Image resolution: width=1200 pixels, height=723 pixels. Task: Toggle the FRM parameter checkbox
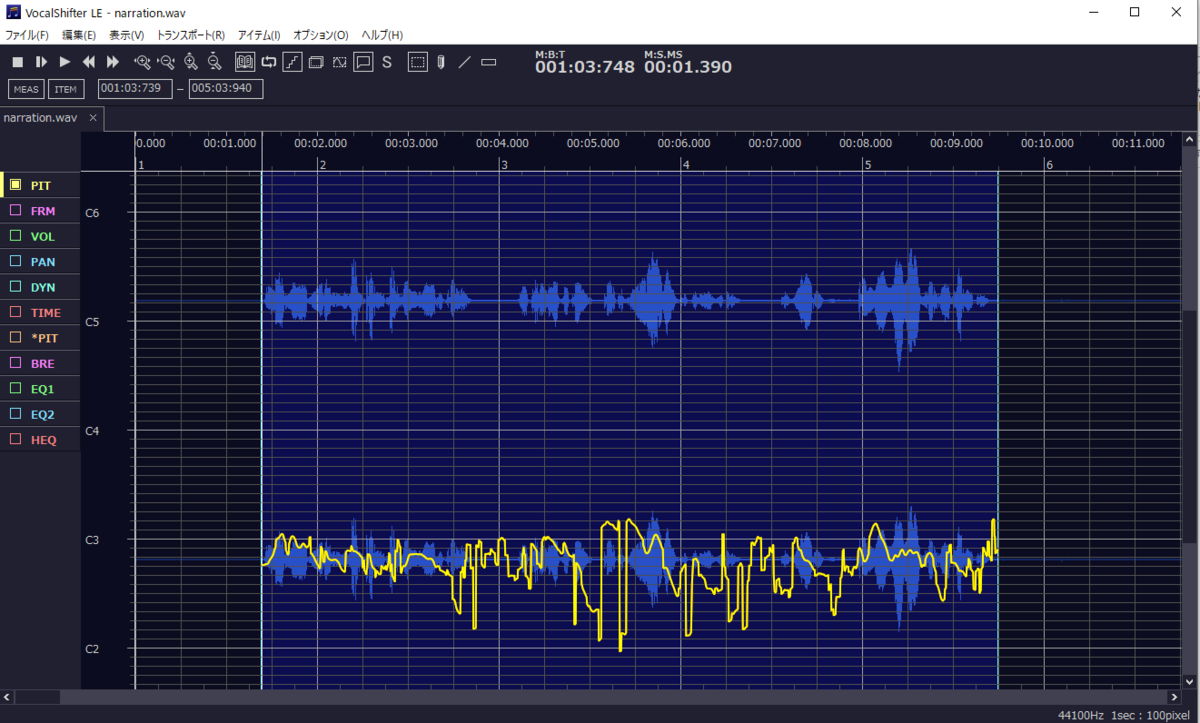pos(15,211)
